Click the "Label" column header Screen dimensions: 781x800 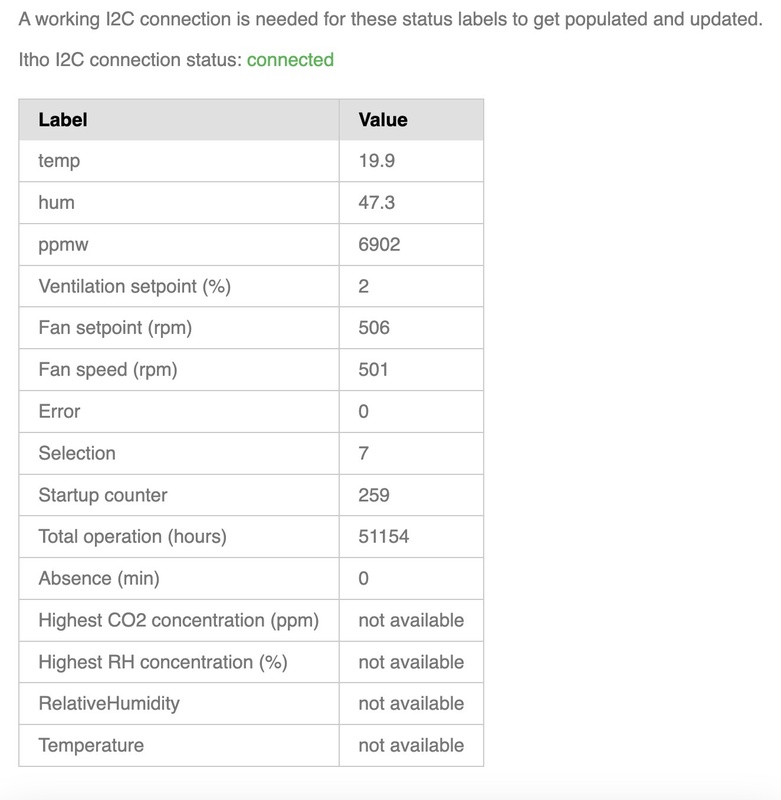coord(63,120)
